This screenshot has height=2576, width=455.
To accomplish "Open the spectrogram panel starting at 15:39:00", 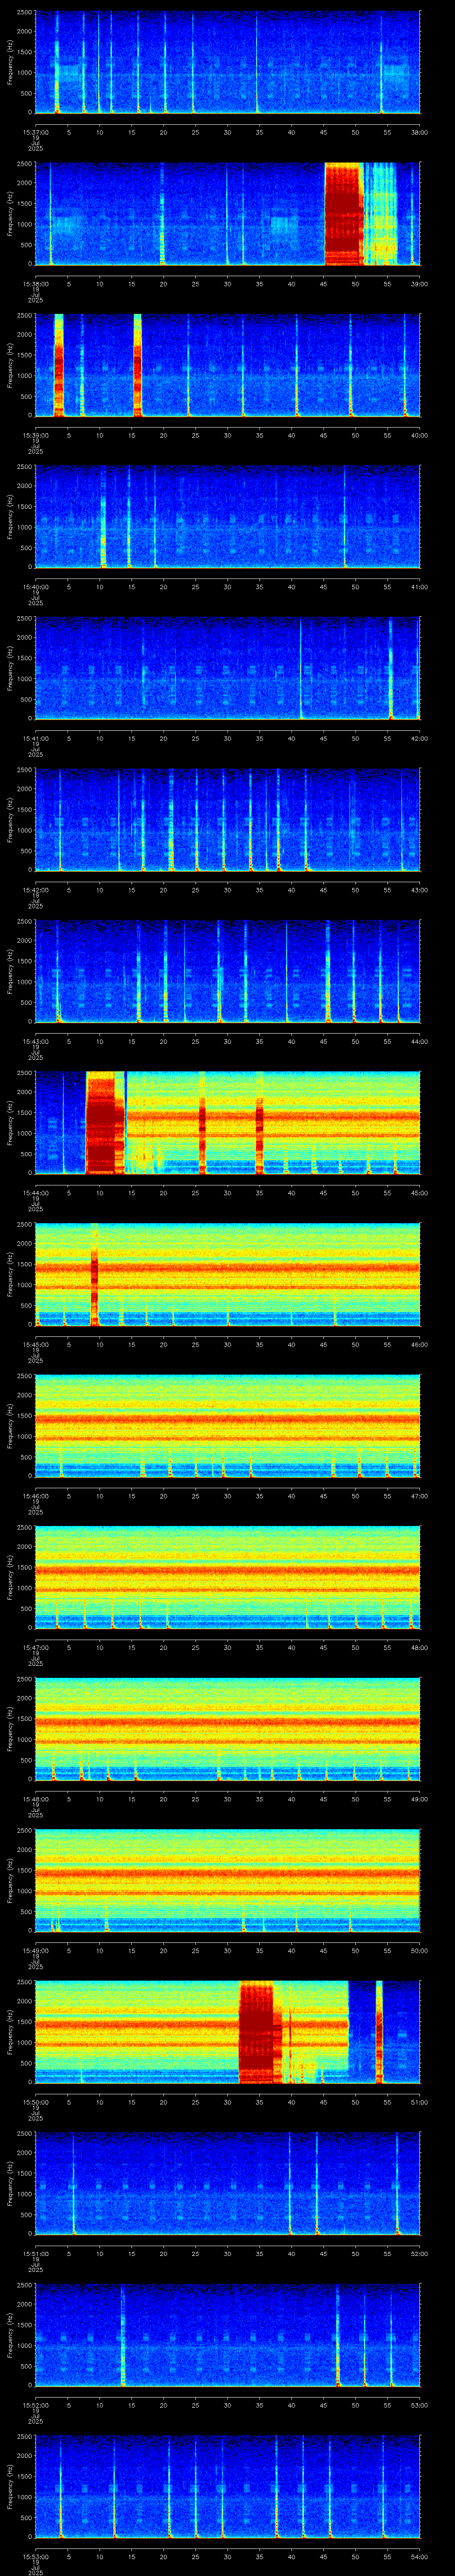I will [227, 365].
